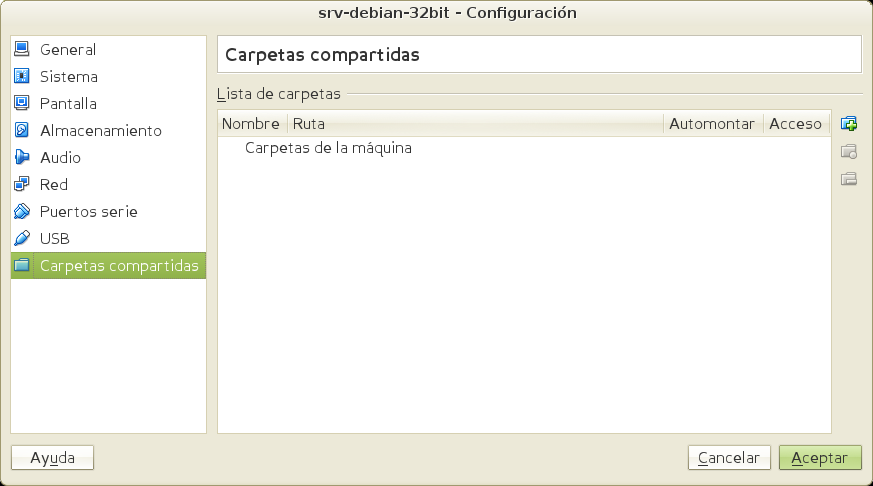Switch to Almacenamiento settings

click(x=100, y=130)
